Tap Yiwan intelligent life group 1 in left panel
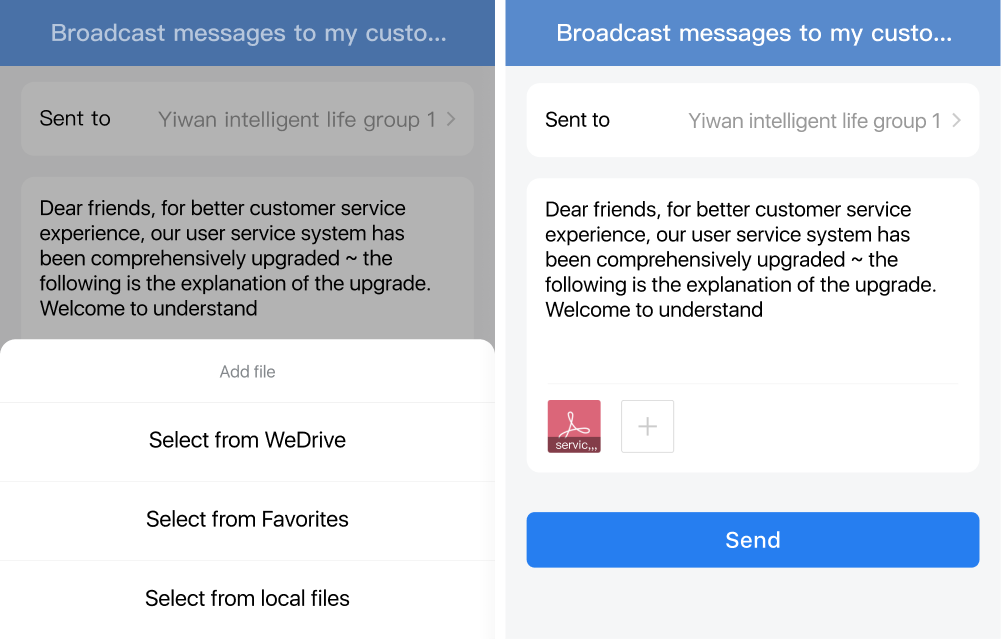 (297, 119)
